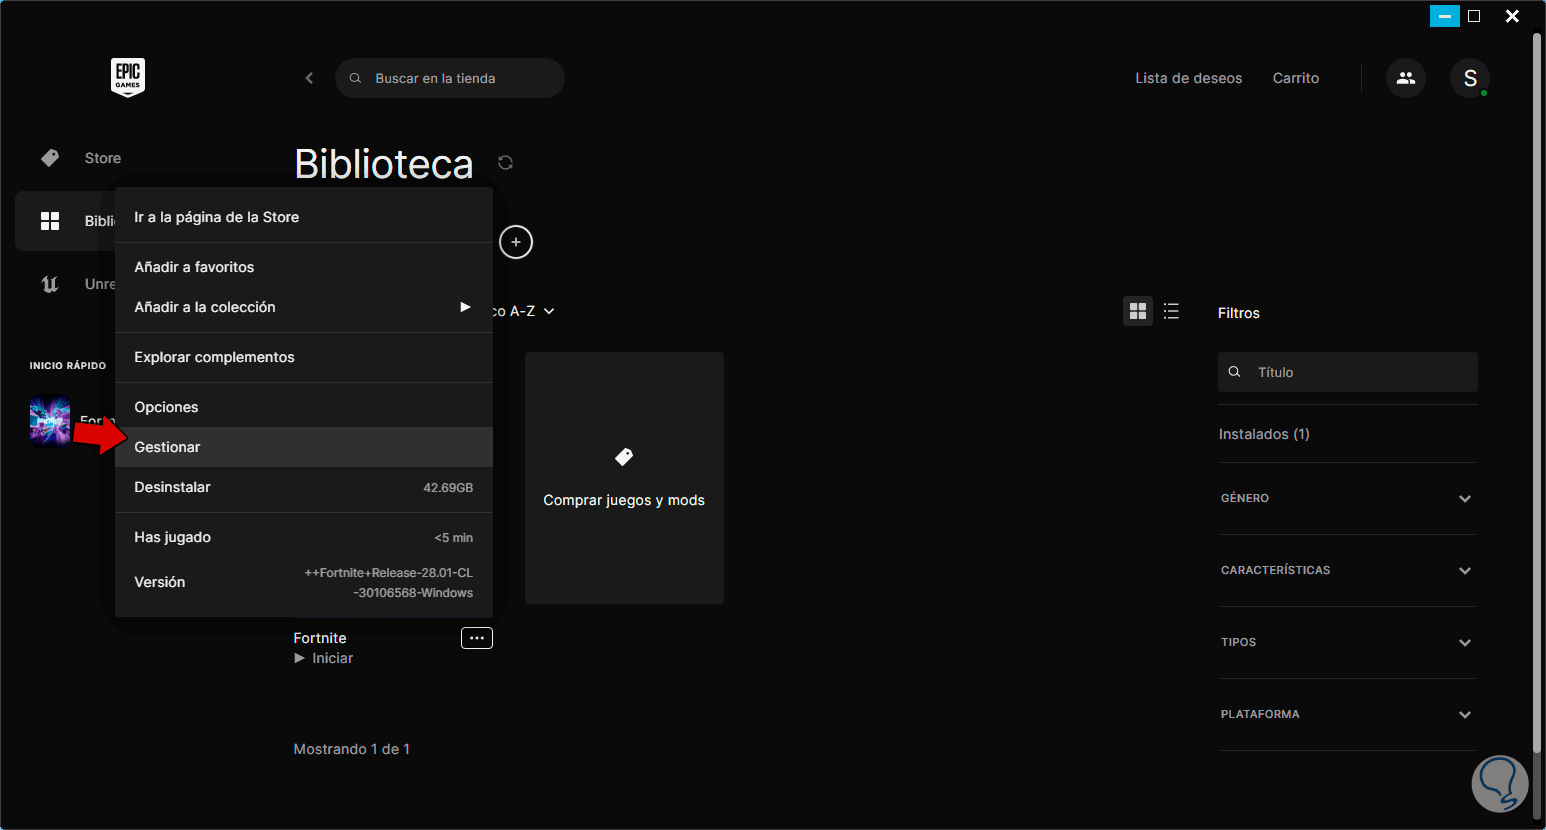Select Gestionar in context menu
Screen dimensions: 1546x830
tap(304, 447)
